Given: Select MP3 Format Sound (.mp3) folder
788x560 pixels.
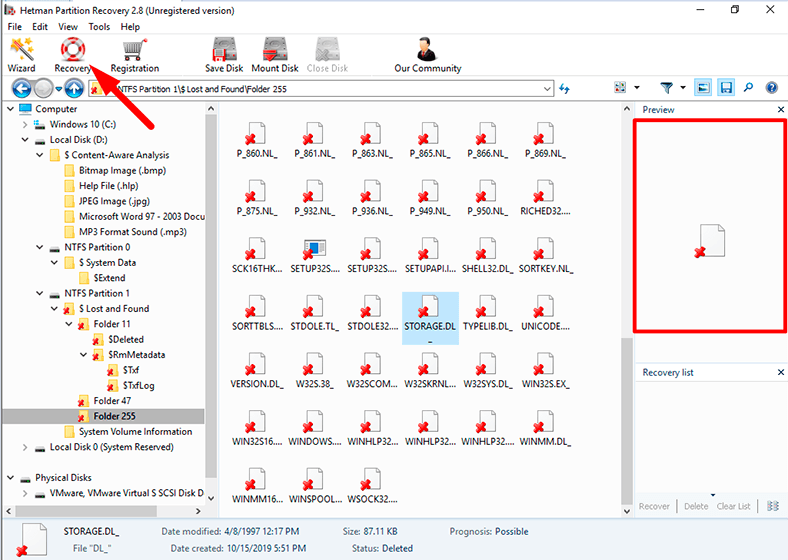Looking at the screenshot, I should 126,232.
